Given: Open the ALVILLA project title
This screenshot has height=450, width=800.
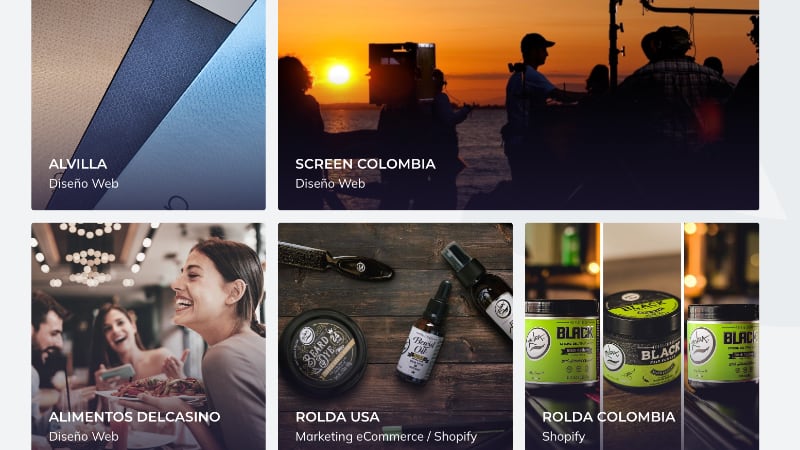Looking at the screenshot, I should click(x=78, y=164).
